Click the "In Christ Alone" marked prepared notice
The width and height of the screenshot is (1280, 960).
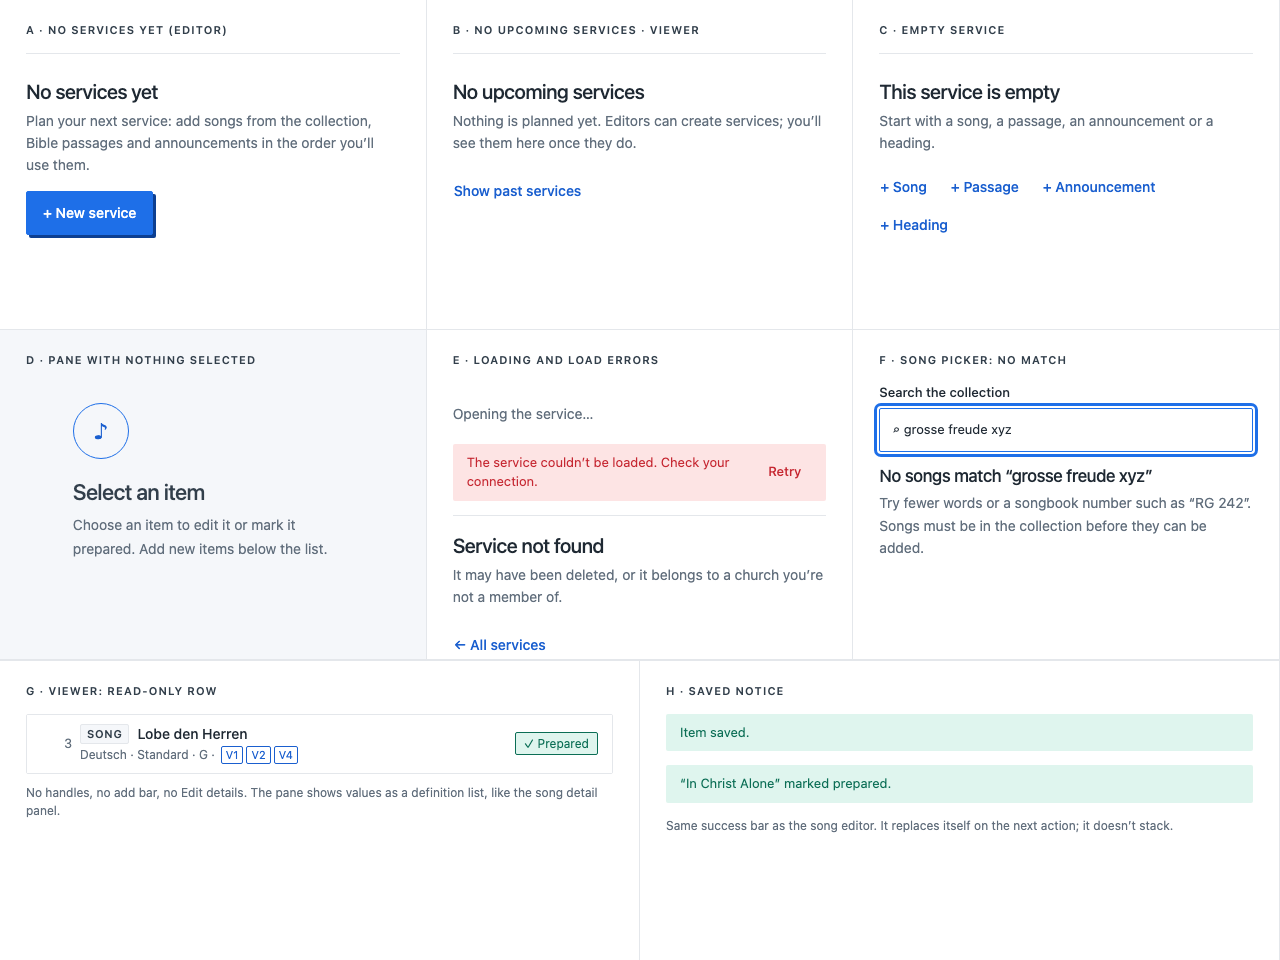pos(959,784)
